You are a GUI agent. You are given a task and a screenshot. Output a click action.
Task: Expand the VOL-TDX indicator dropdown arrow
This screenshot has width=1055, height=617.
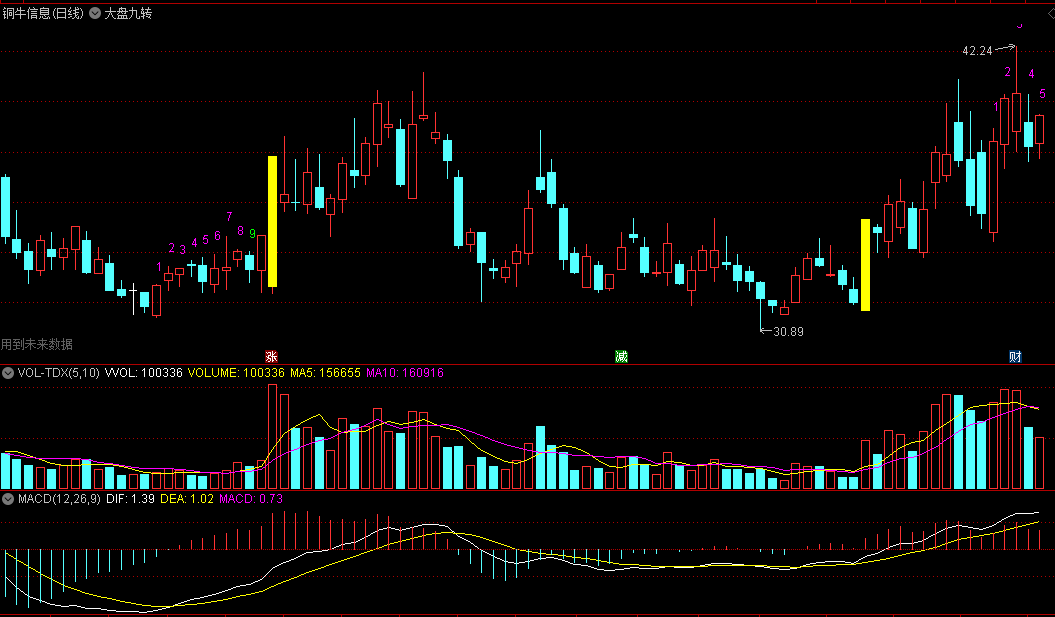[8, 373]
